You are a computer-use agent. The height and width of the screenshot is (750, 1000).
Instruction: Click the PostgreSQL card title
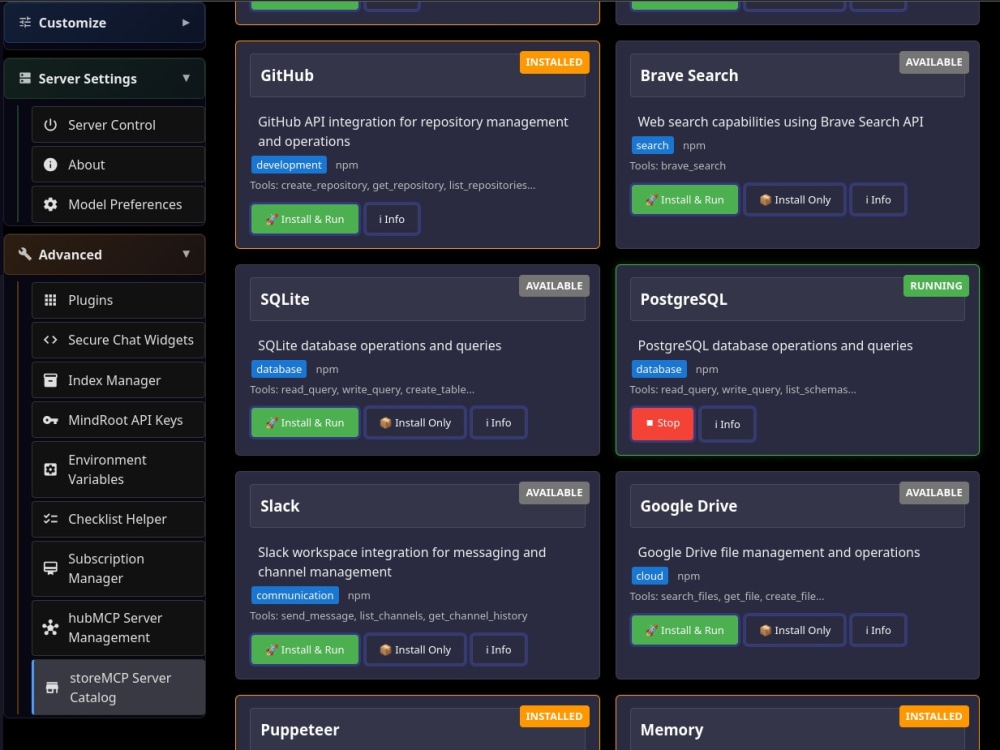click(684, 299)
